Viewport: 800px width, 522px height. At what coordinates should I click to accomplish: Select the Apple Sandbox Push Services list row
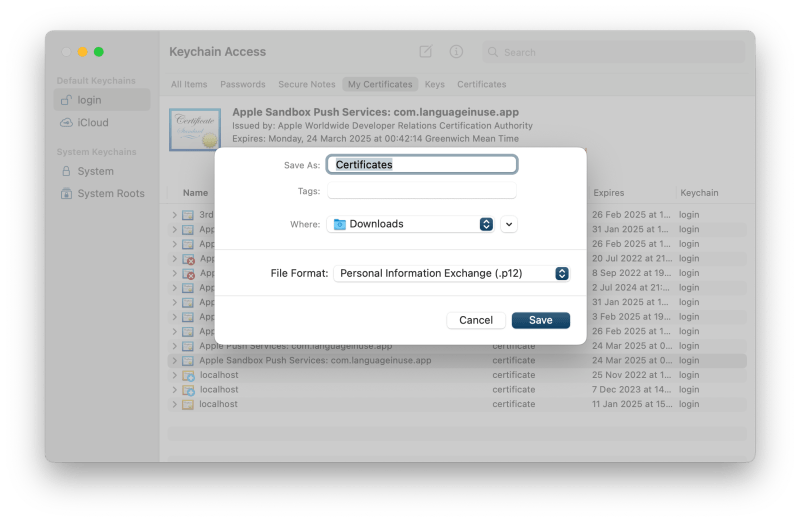457,360
